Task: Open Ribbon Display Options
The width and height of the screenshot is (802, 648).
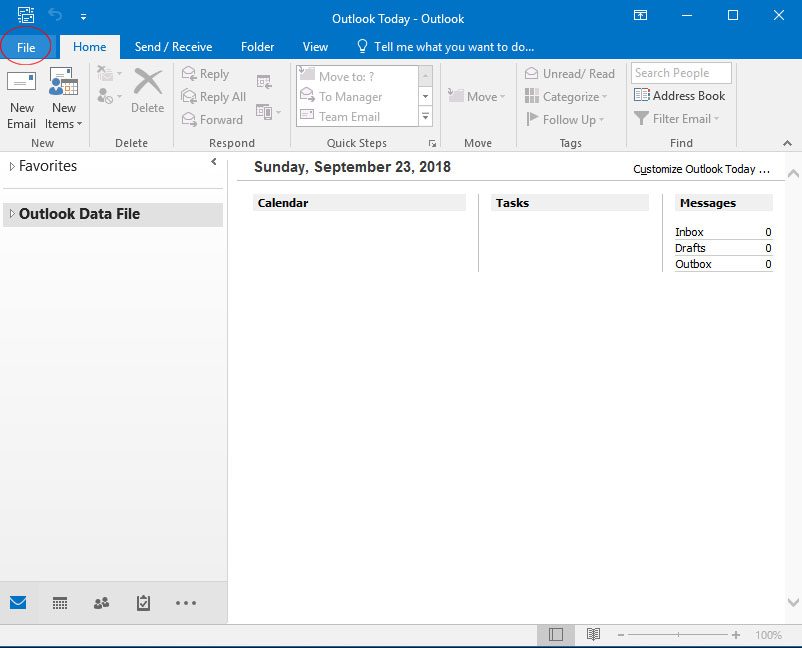Action: (640, 15)
